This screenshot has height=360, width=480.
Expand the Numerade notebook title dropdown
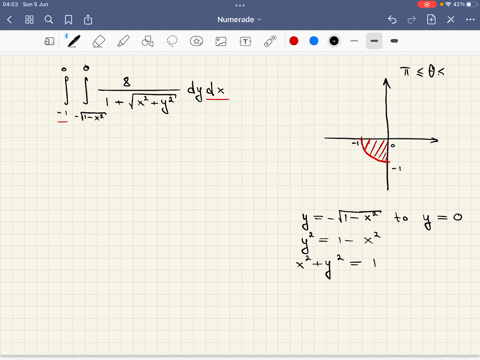point(239,20)
